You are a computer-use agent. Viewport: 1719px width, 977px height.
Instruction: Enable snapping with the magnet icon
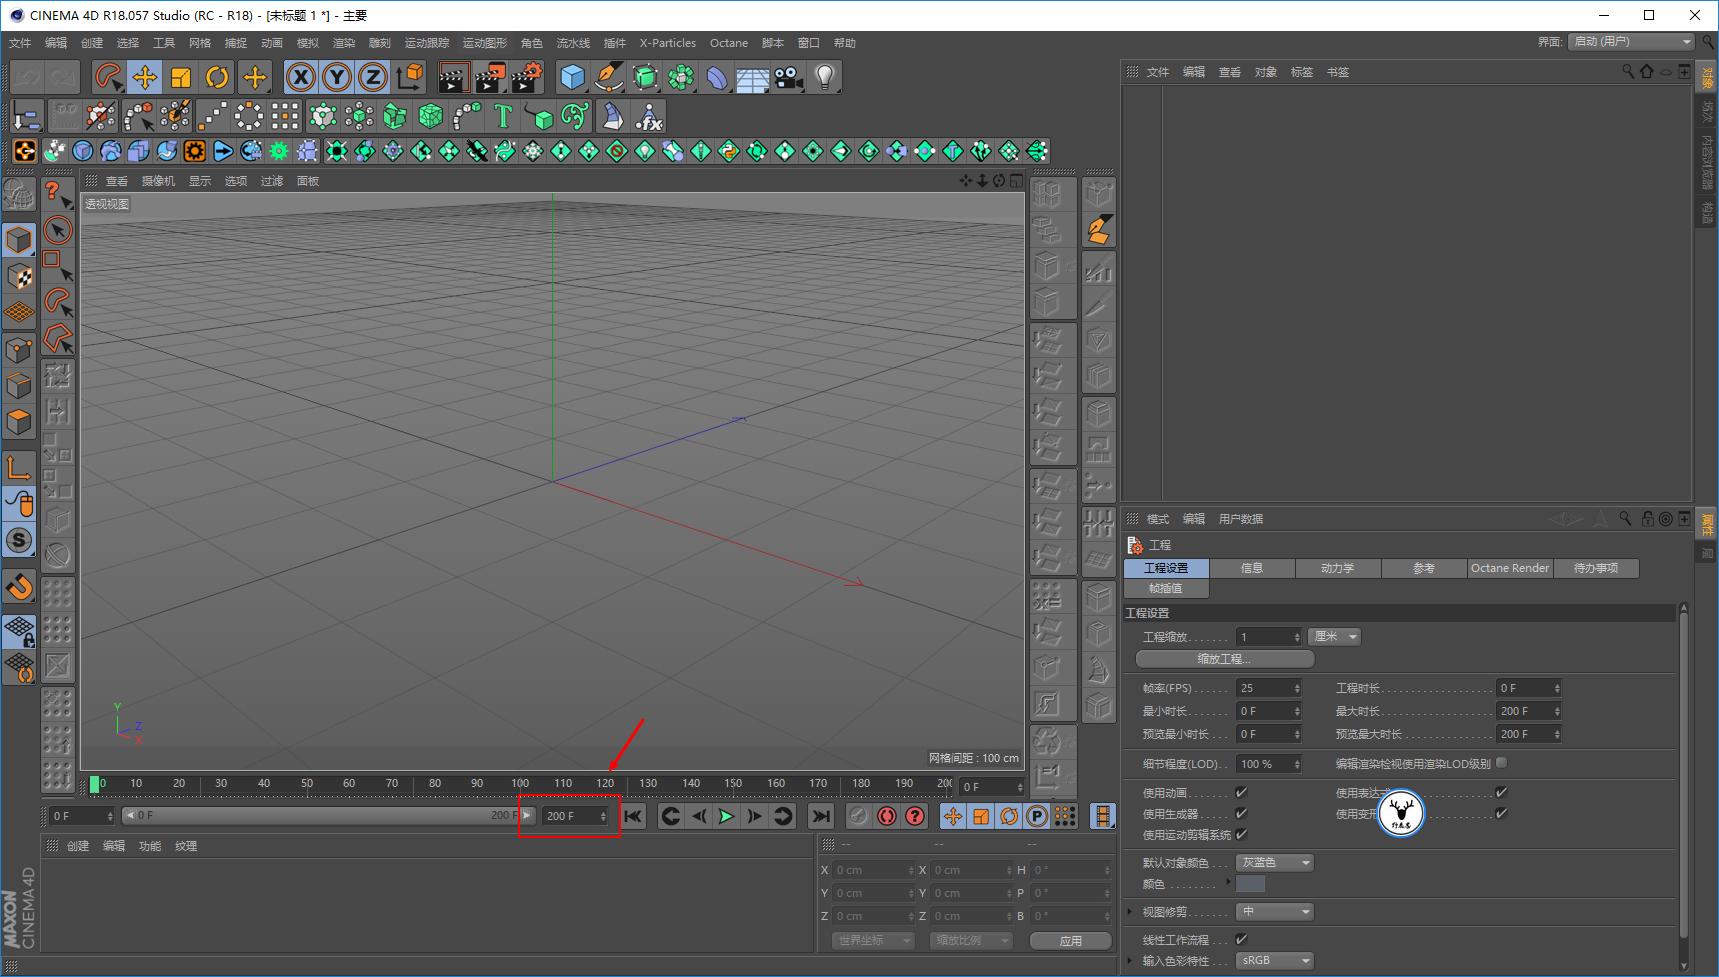tap(19, 587)
